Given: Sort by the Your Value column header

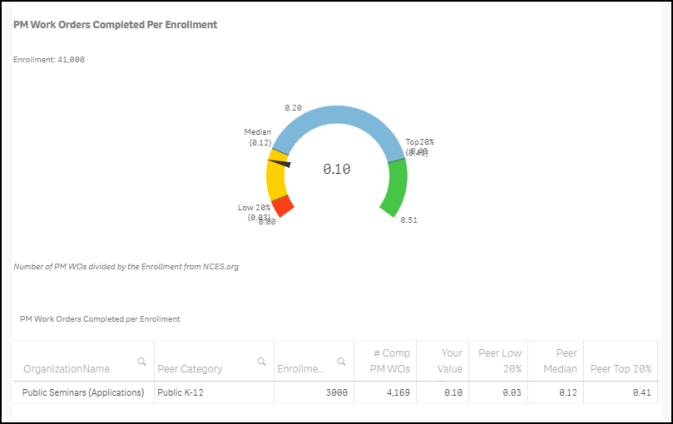Looking at the screenshot, I should coord(450,361).
